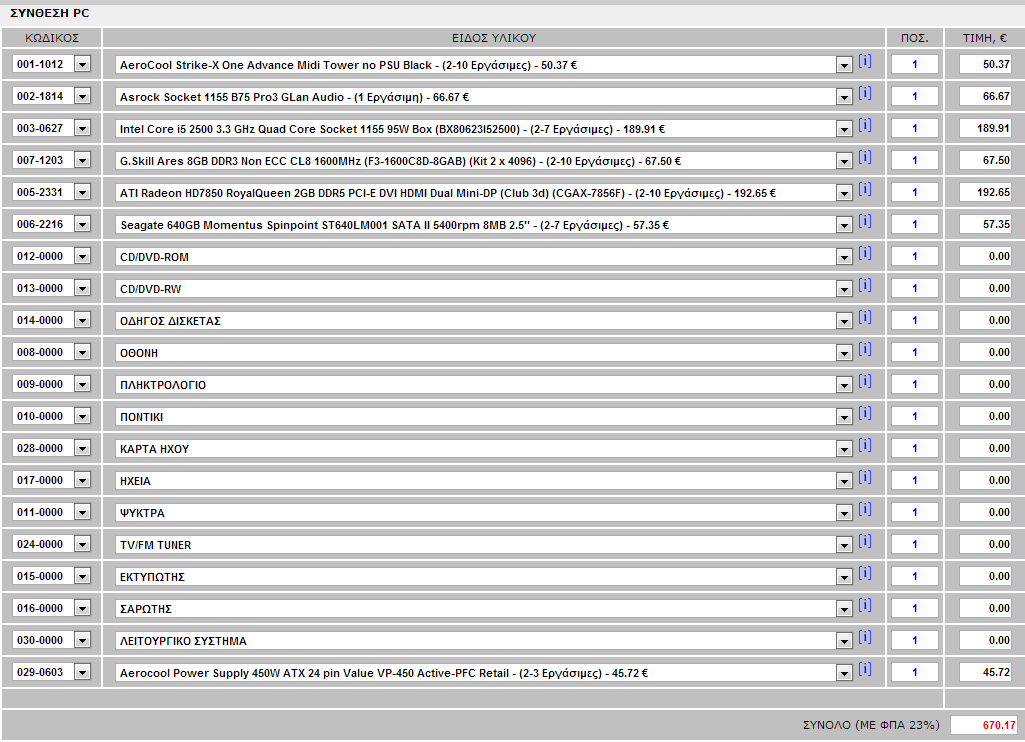
Task: Open the TV/FM TUNER product dropdown
Action: click(844, 545)
